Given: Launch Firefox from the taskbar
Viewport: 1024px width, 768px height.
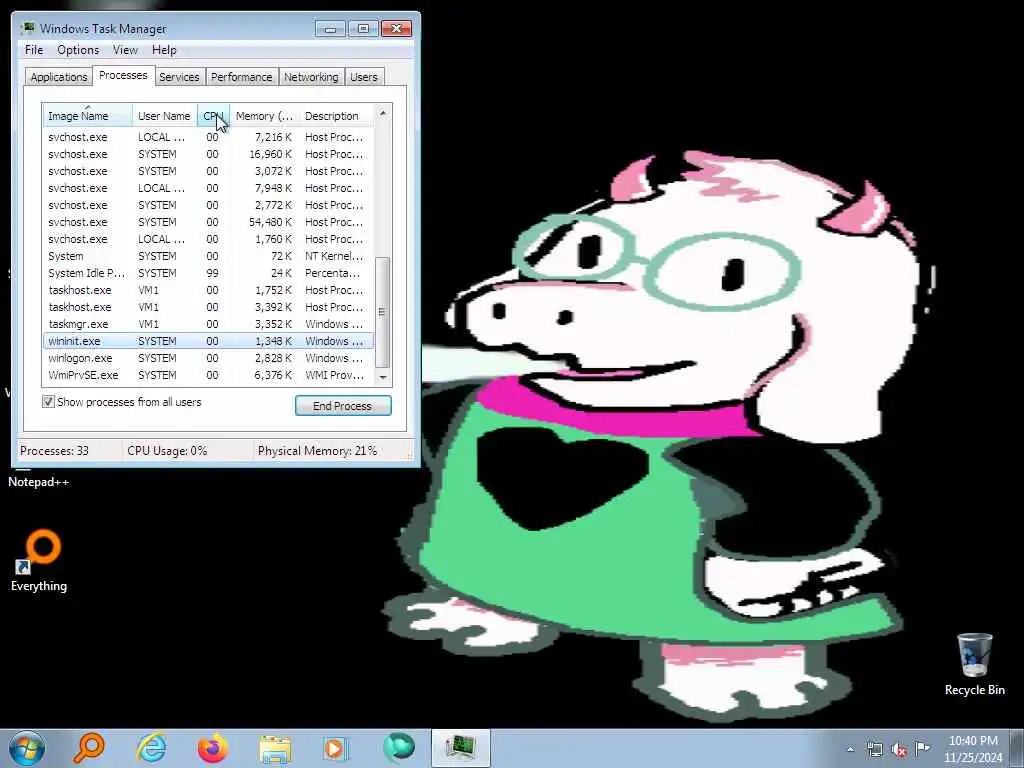Looking at the screenshot, I should coord(213,748).
